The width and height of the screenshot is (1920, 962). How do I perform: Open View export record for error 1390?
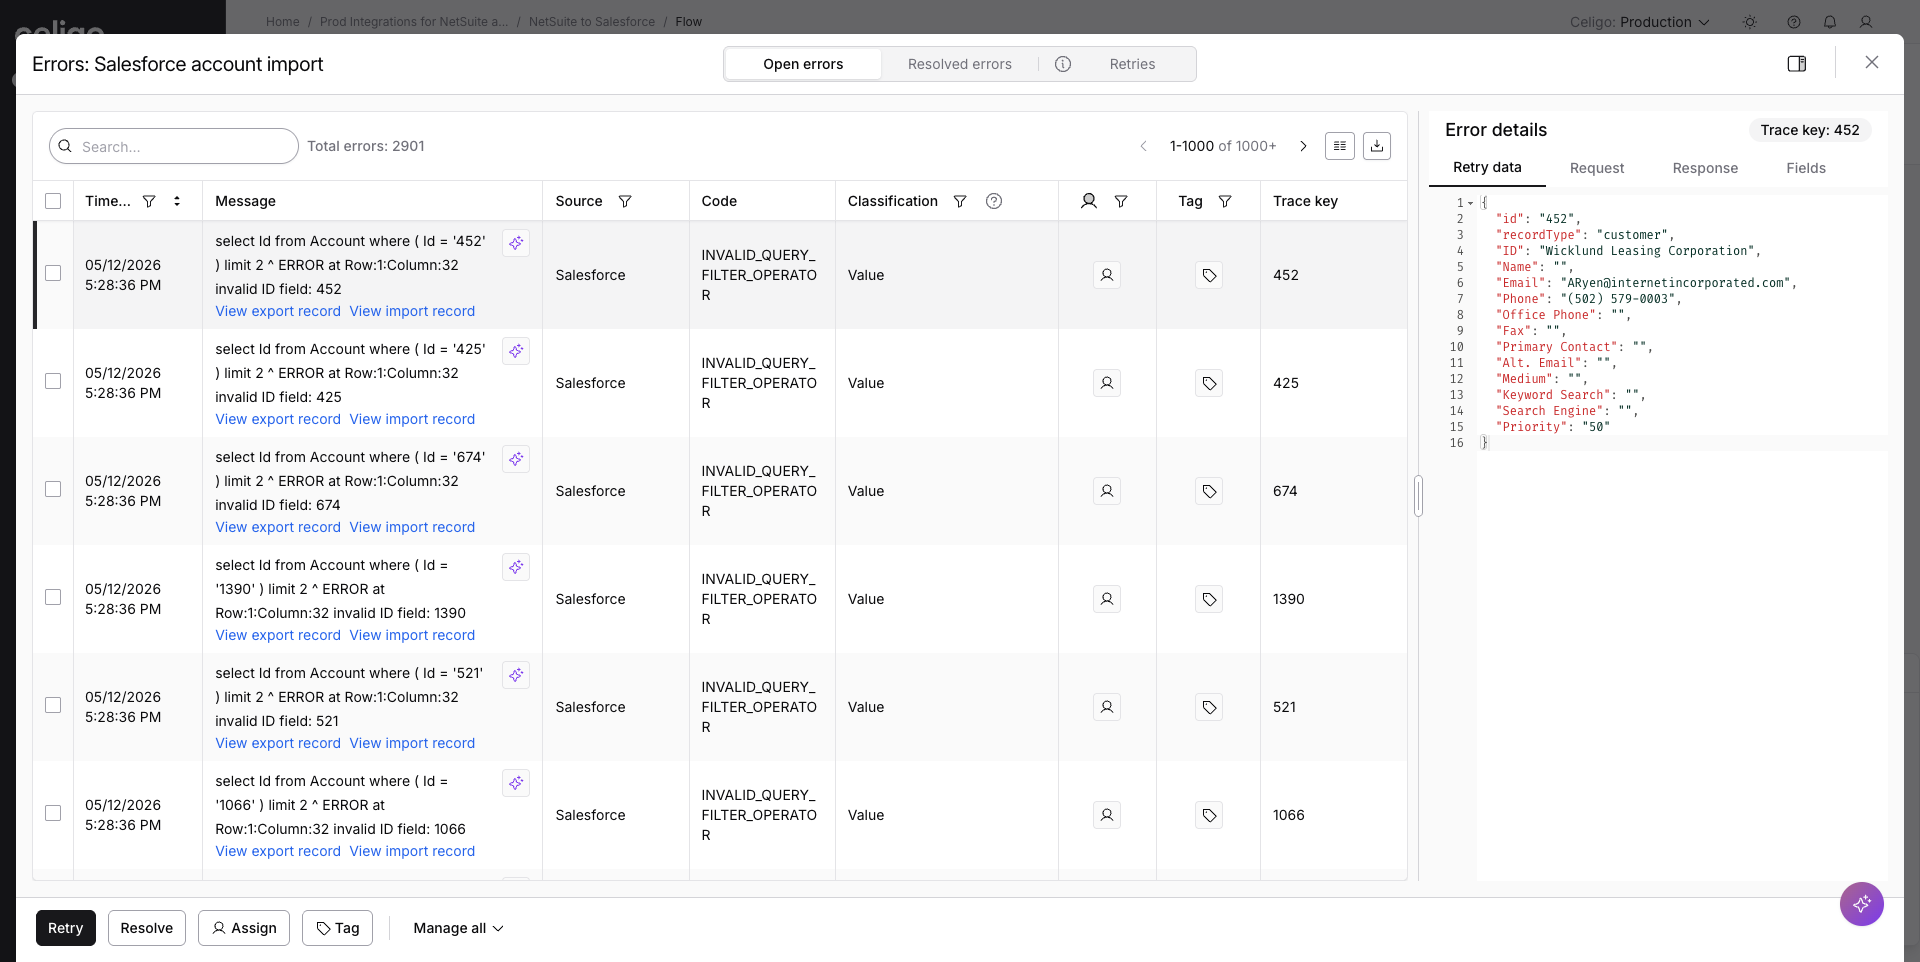pyautogui.click(x=278, y=635)
